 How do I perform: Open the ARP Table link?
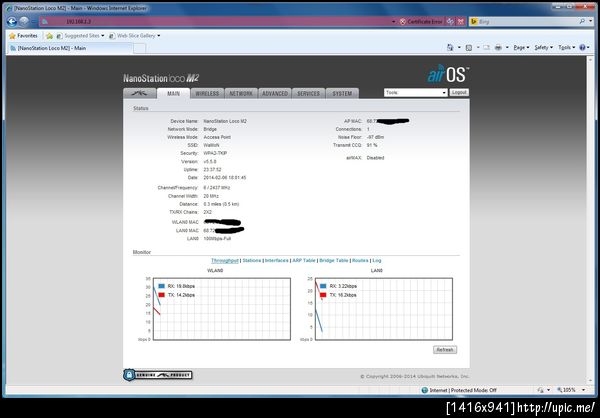[x=304, y=260]
